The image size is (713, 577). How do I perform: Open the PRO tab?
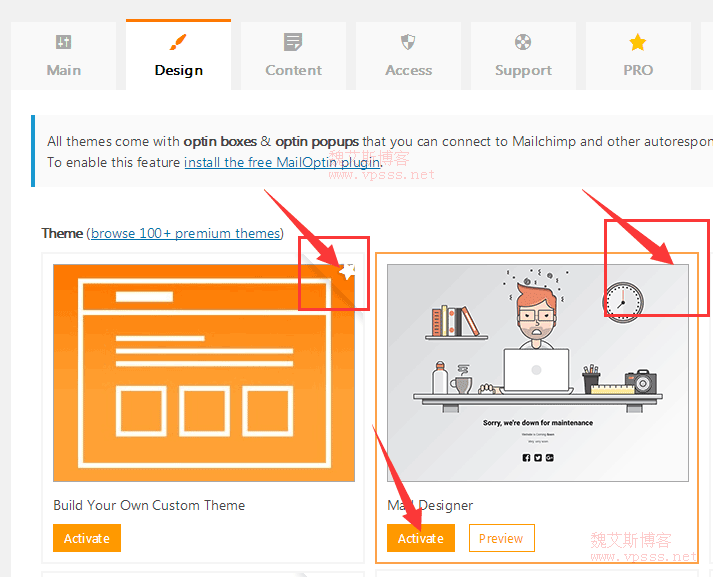click(638, 70)
